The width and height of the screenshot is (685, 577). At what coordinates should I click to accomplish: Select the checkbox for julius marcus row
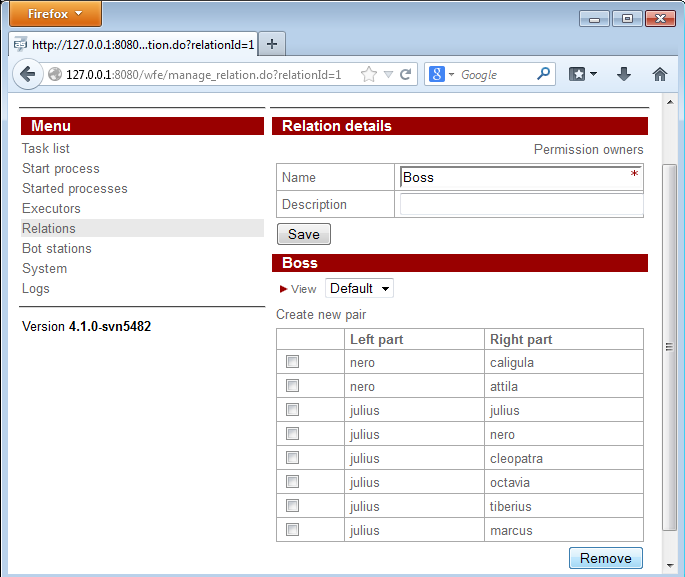[293, 530]
